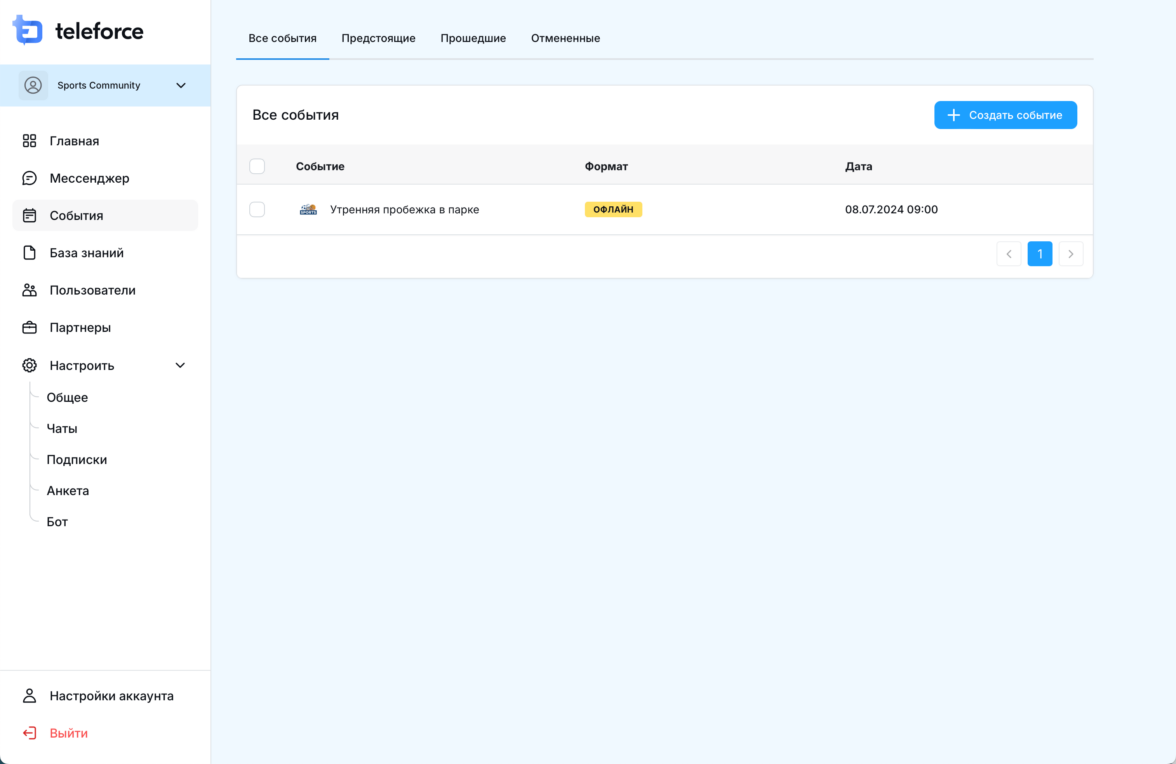1176x764 pixels.
Task: Click the Teleforce logo icon
Action: coord(28,31)
